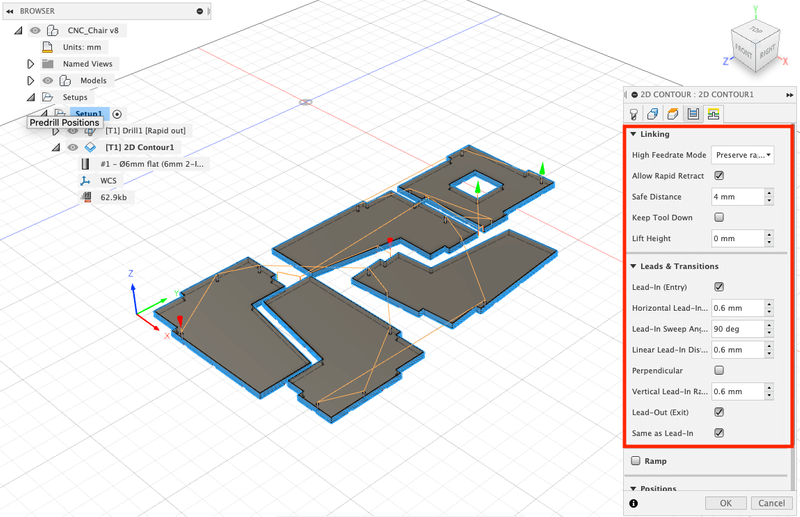Image resolution: width=800 pixels, height=517 pixels.
Task: Collapse the Linking section
Action: [633, 134]
